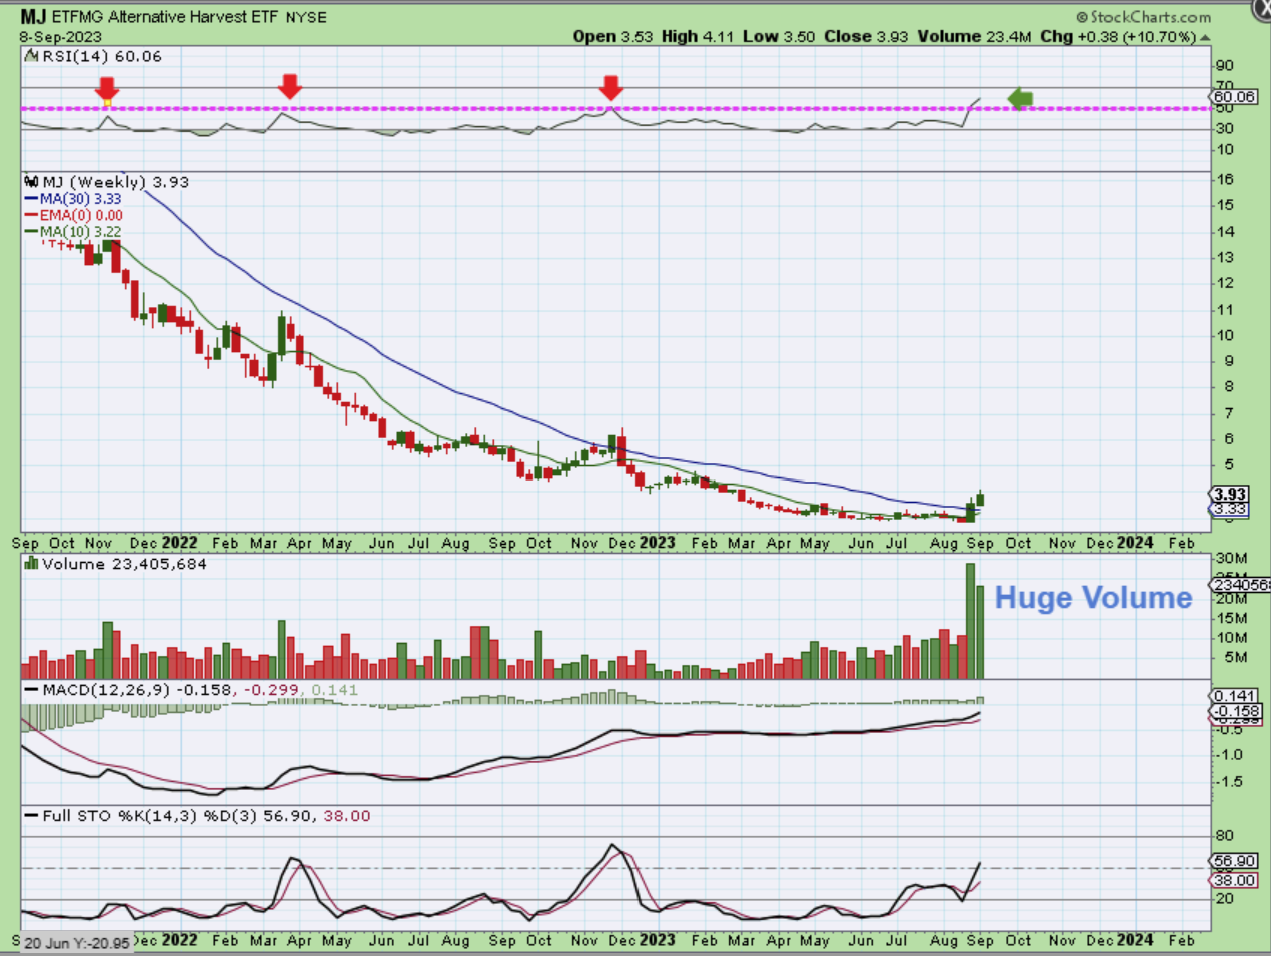Click the Close 3.93 value in header
This screenshot has height=957, width=1272.
pyautogui.click(x=866, y=36)
